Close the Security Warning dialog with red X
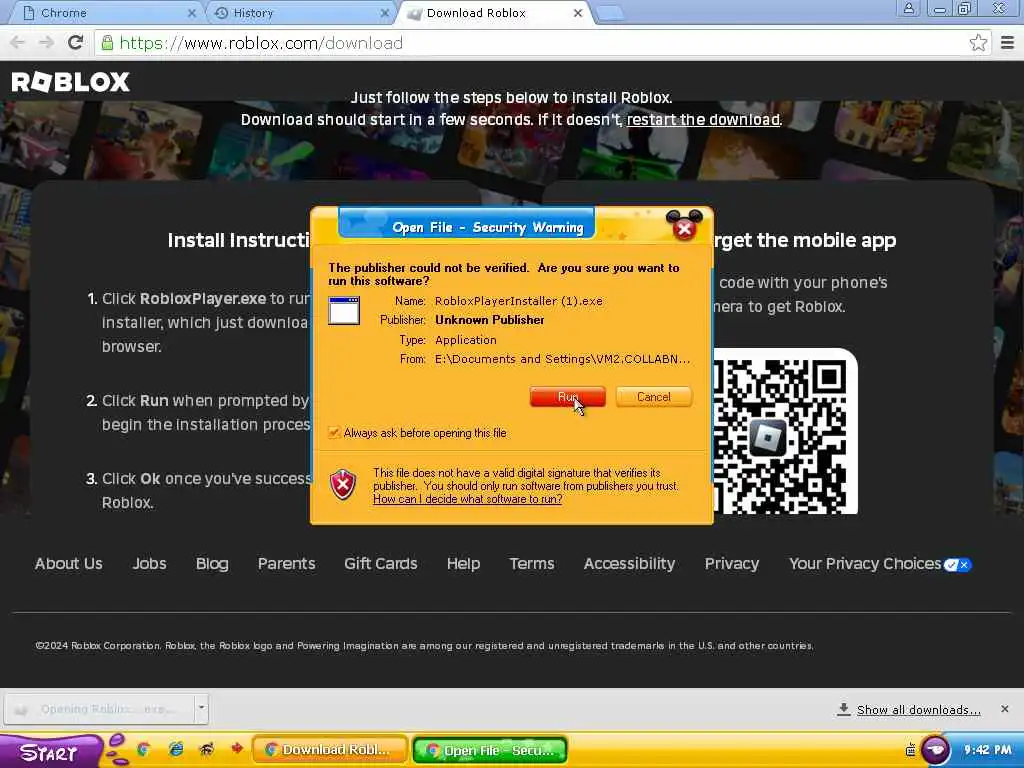This screenshot has width=1024, height=768. (684, 229)
